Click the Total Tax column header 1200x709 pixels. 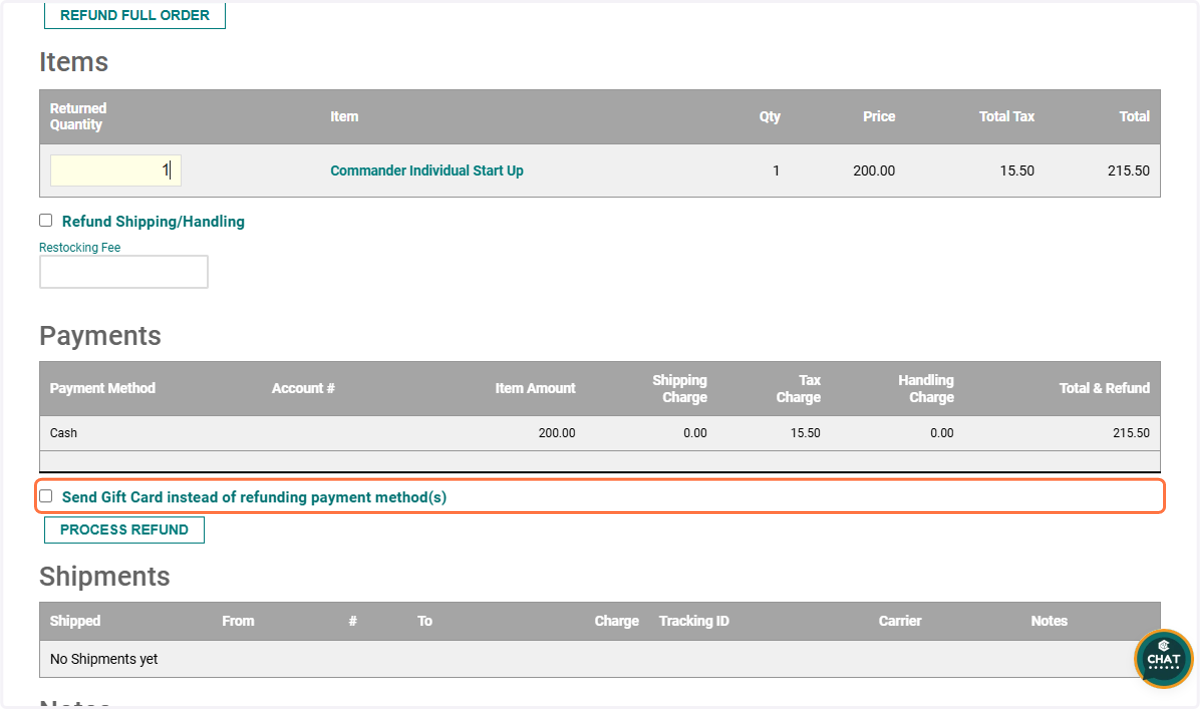[1007, 117]
